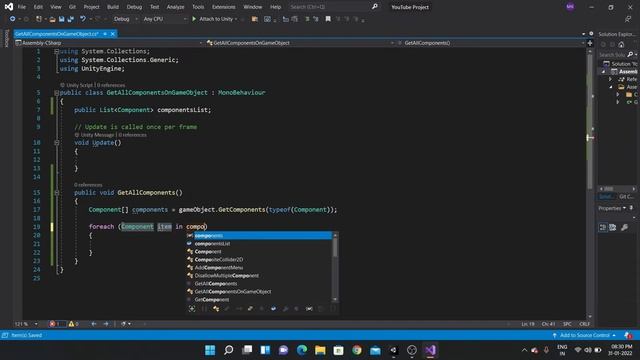Click the Property Pages wrench icon
The width and height of the screenshot is (640, 360).
pos(624,227)
